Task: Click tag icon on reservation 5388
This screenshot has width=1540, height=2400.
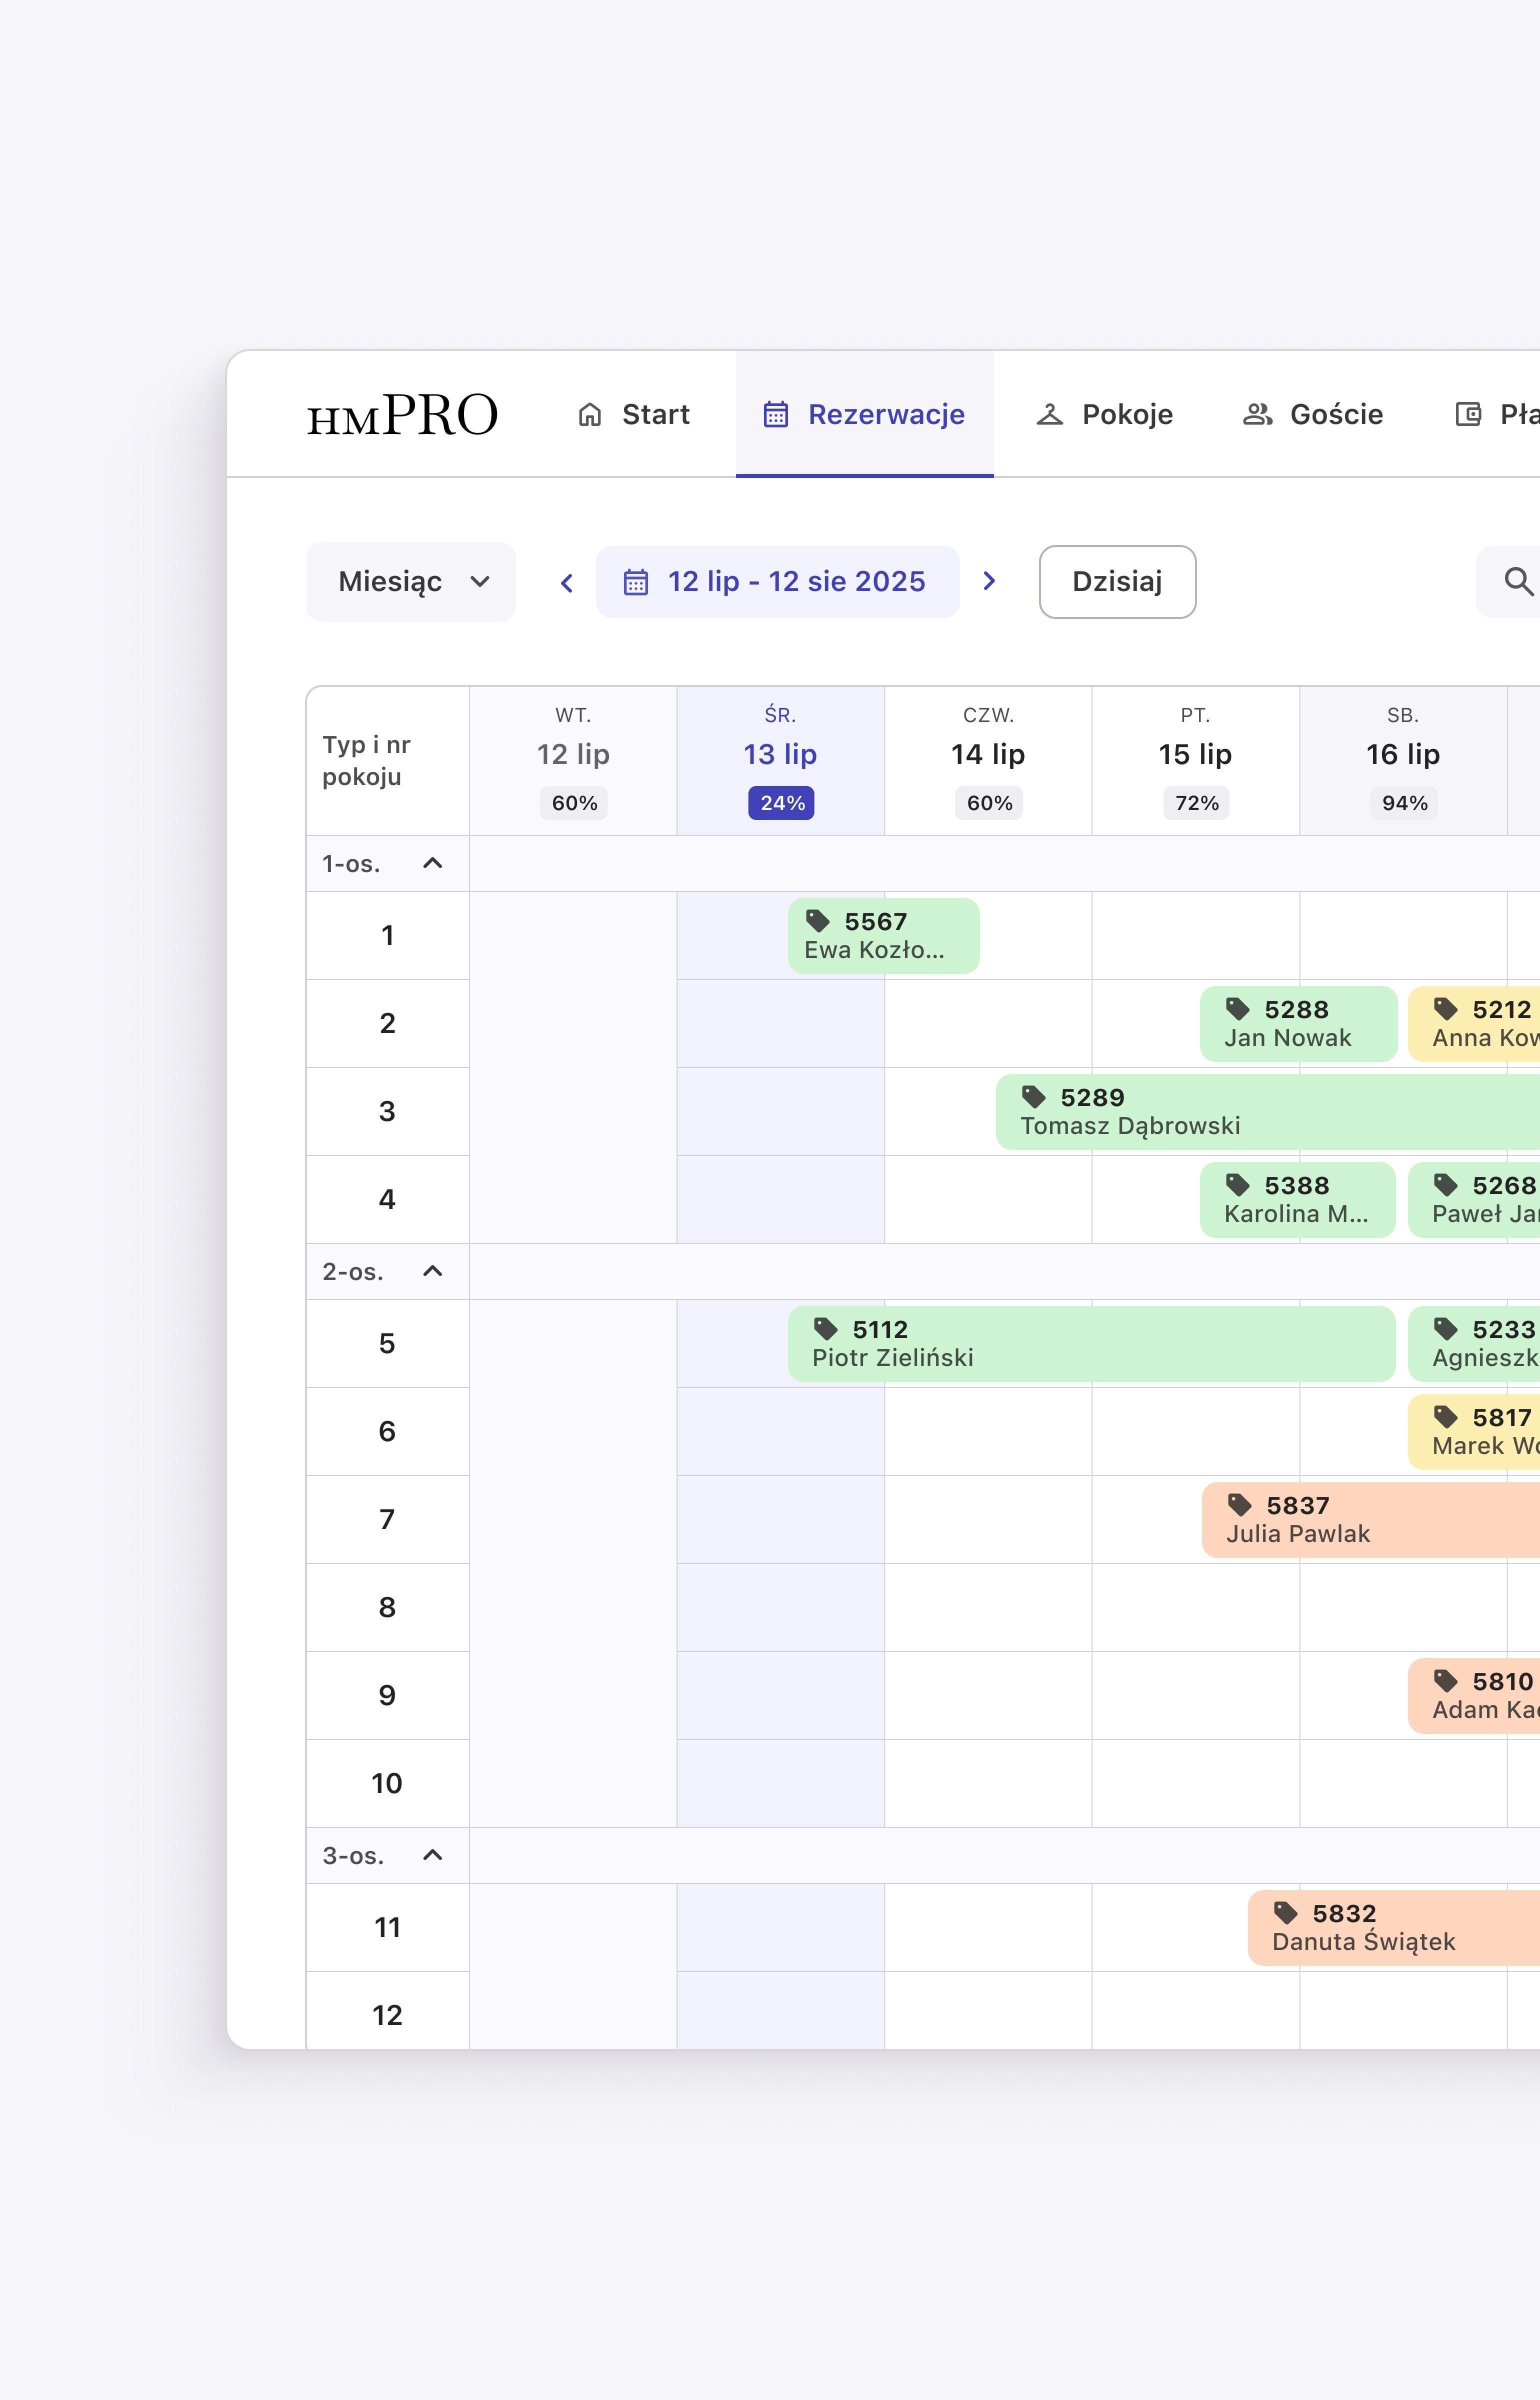Action: pyautogui.click(x=1238, y=1185)
